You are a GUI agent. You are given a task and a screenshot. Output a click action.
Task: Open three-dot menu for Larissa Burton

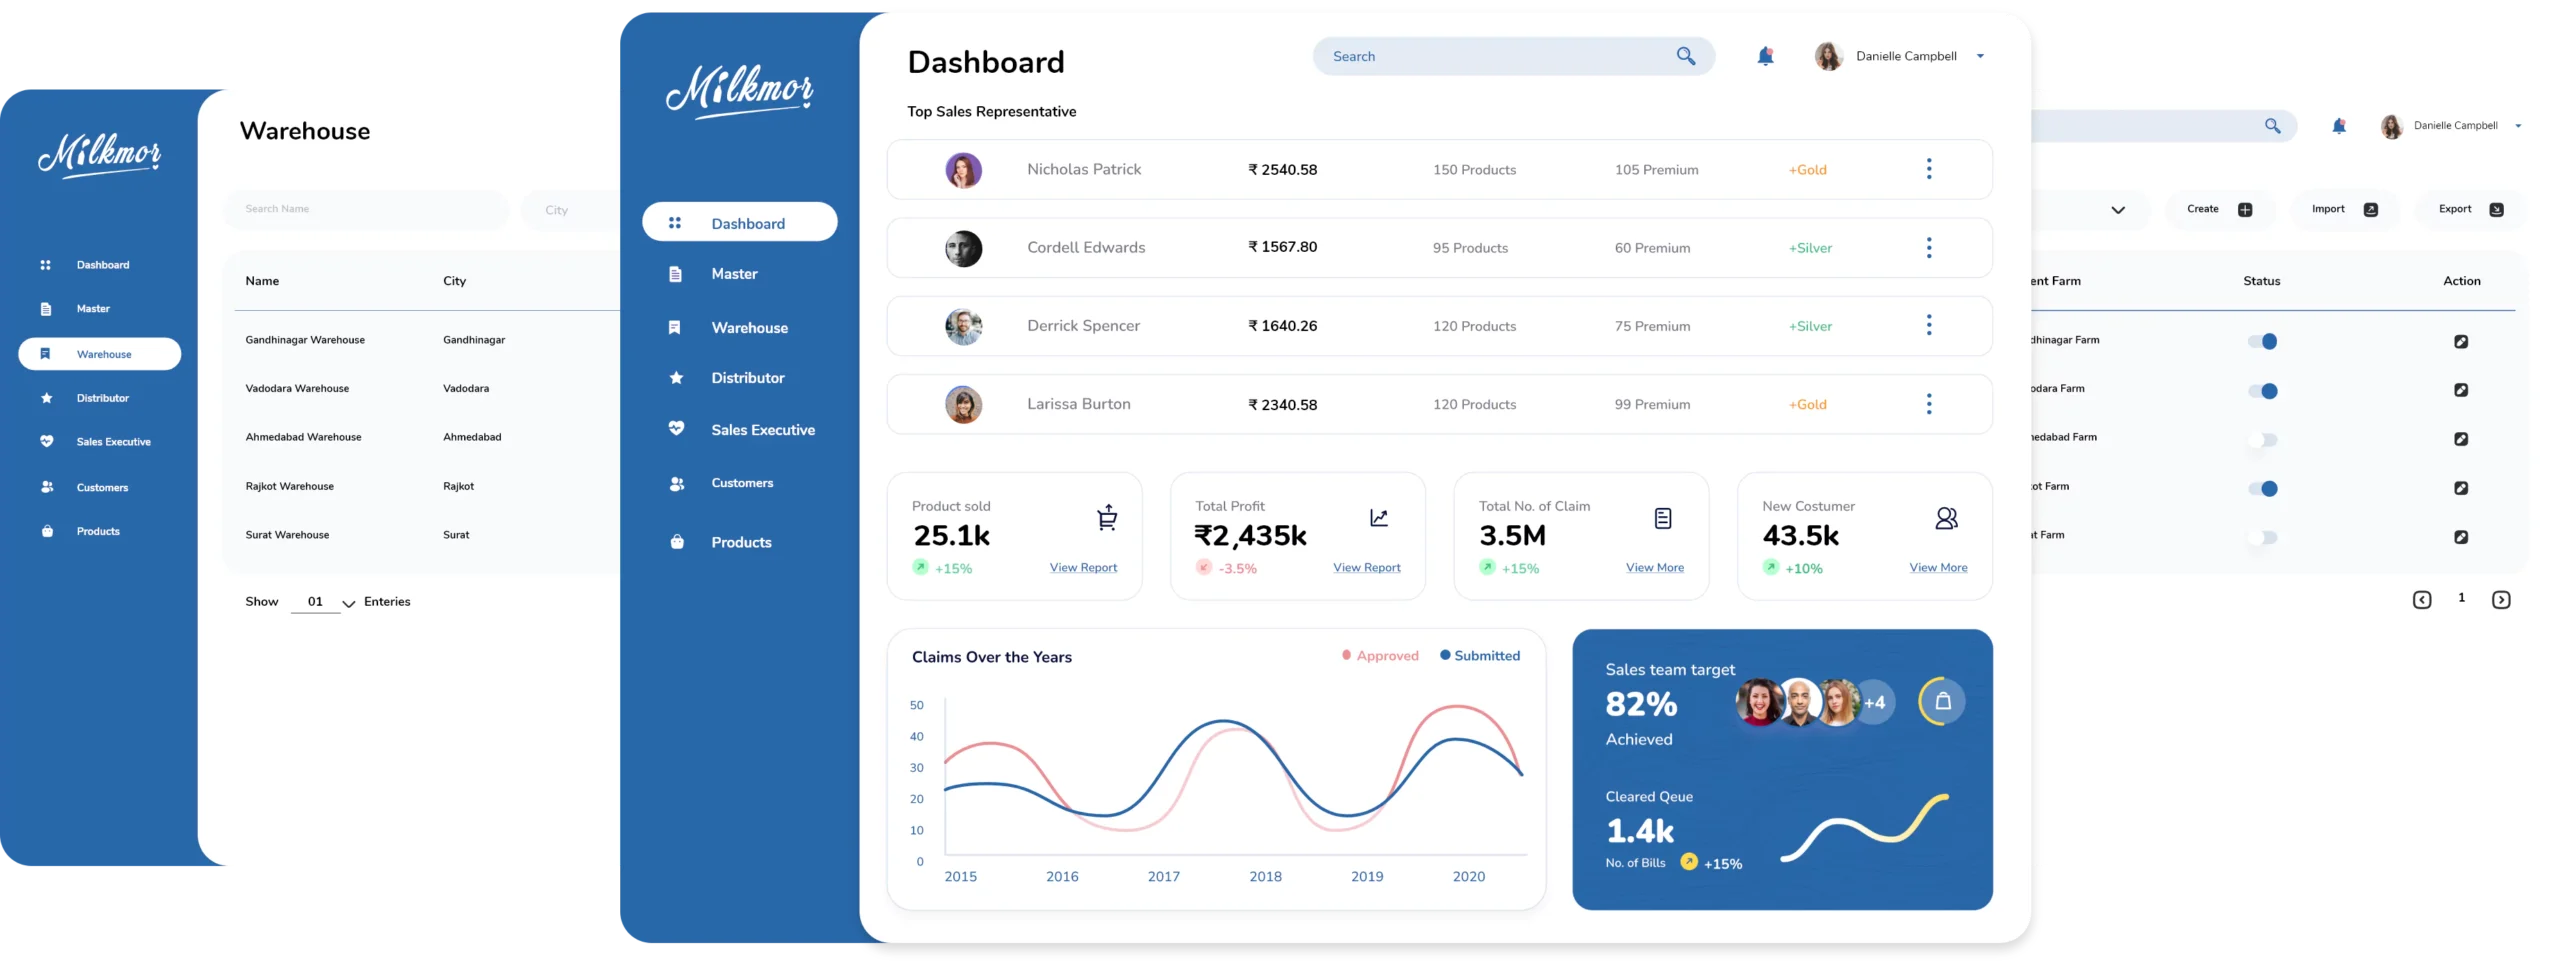tap(1929, 404)
